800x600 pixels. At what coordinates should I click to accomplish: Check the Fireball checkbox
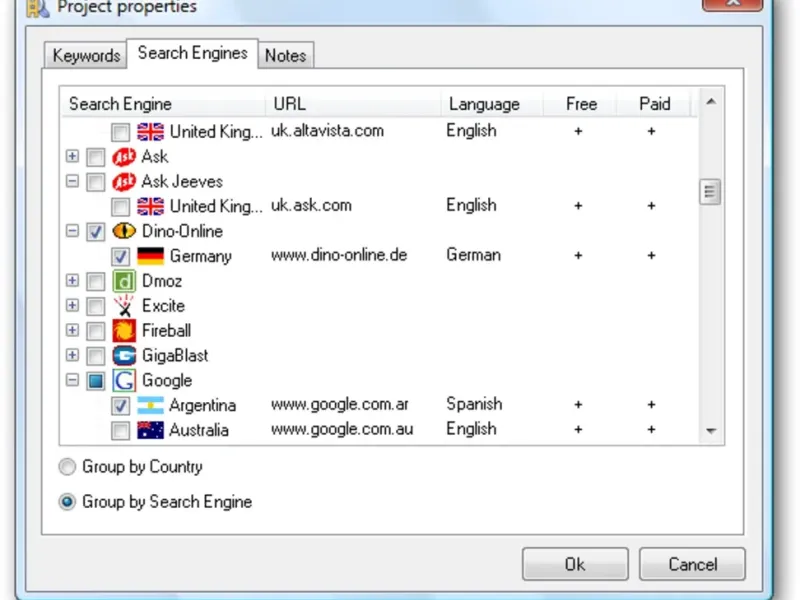click(95, 331)
